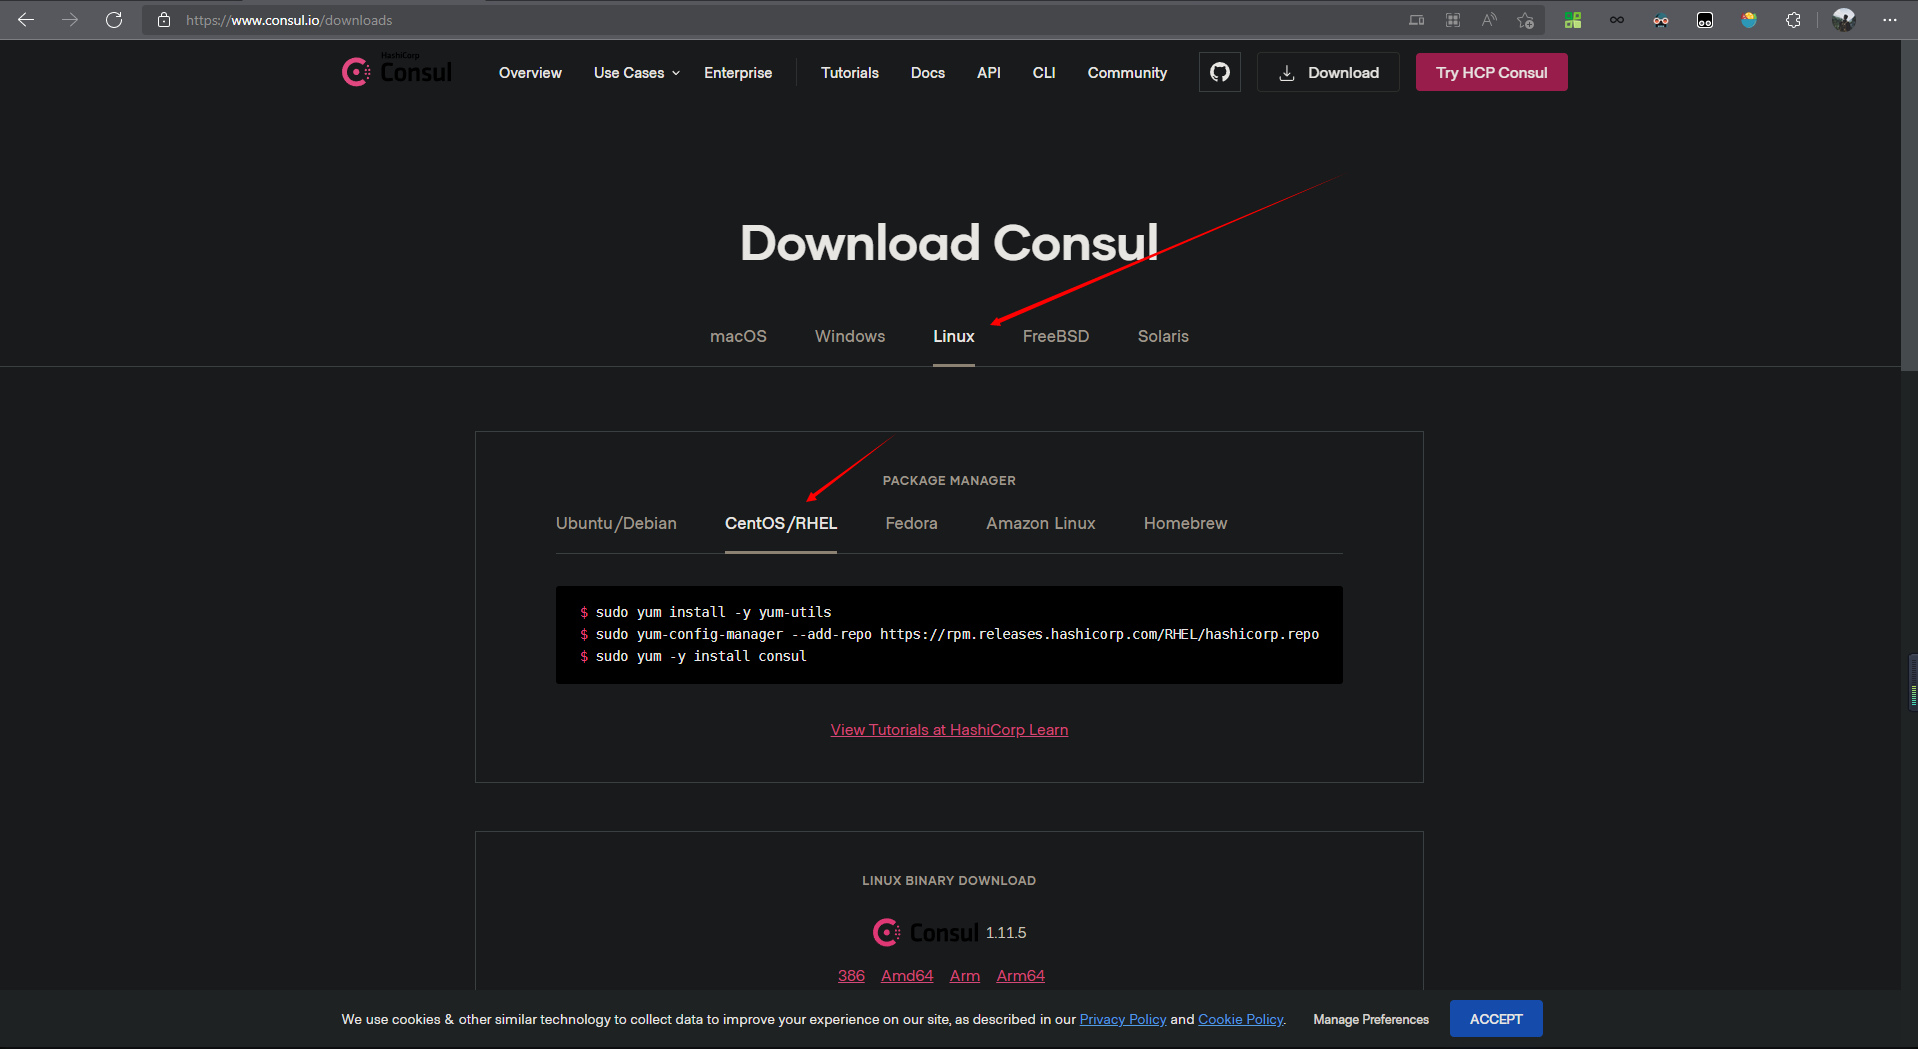Open the QR-style app available icon
Screen dimensions: 1918x1049
point(1453,20)
